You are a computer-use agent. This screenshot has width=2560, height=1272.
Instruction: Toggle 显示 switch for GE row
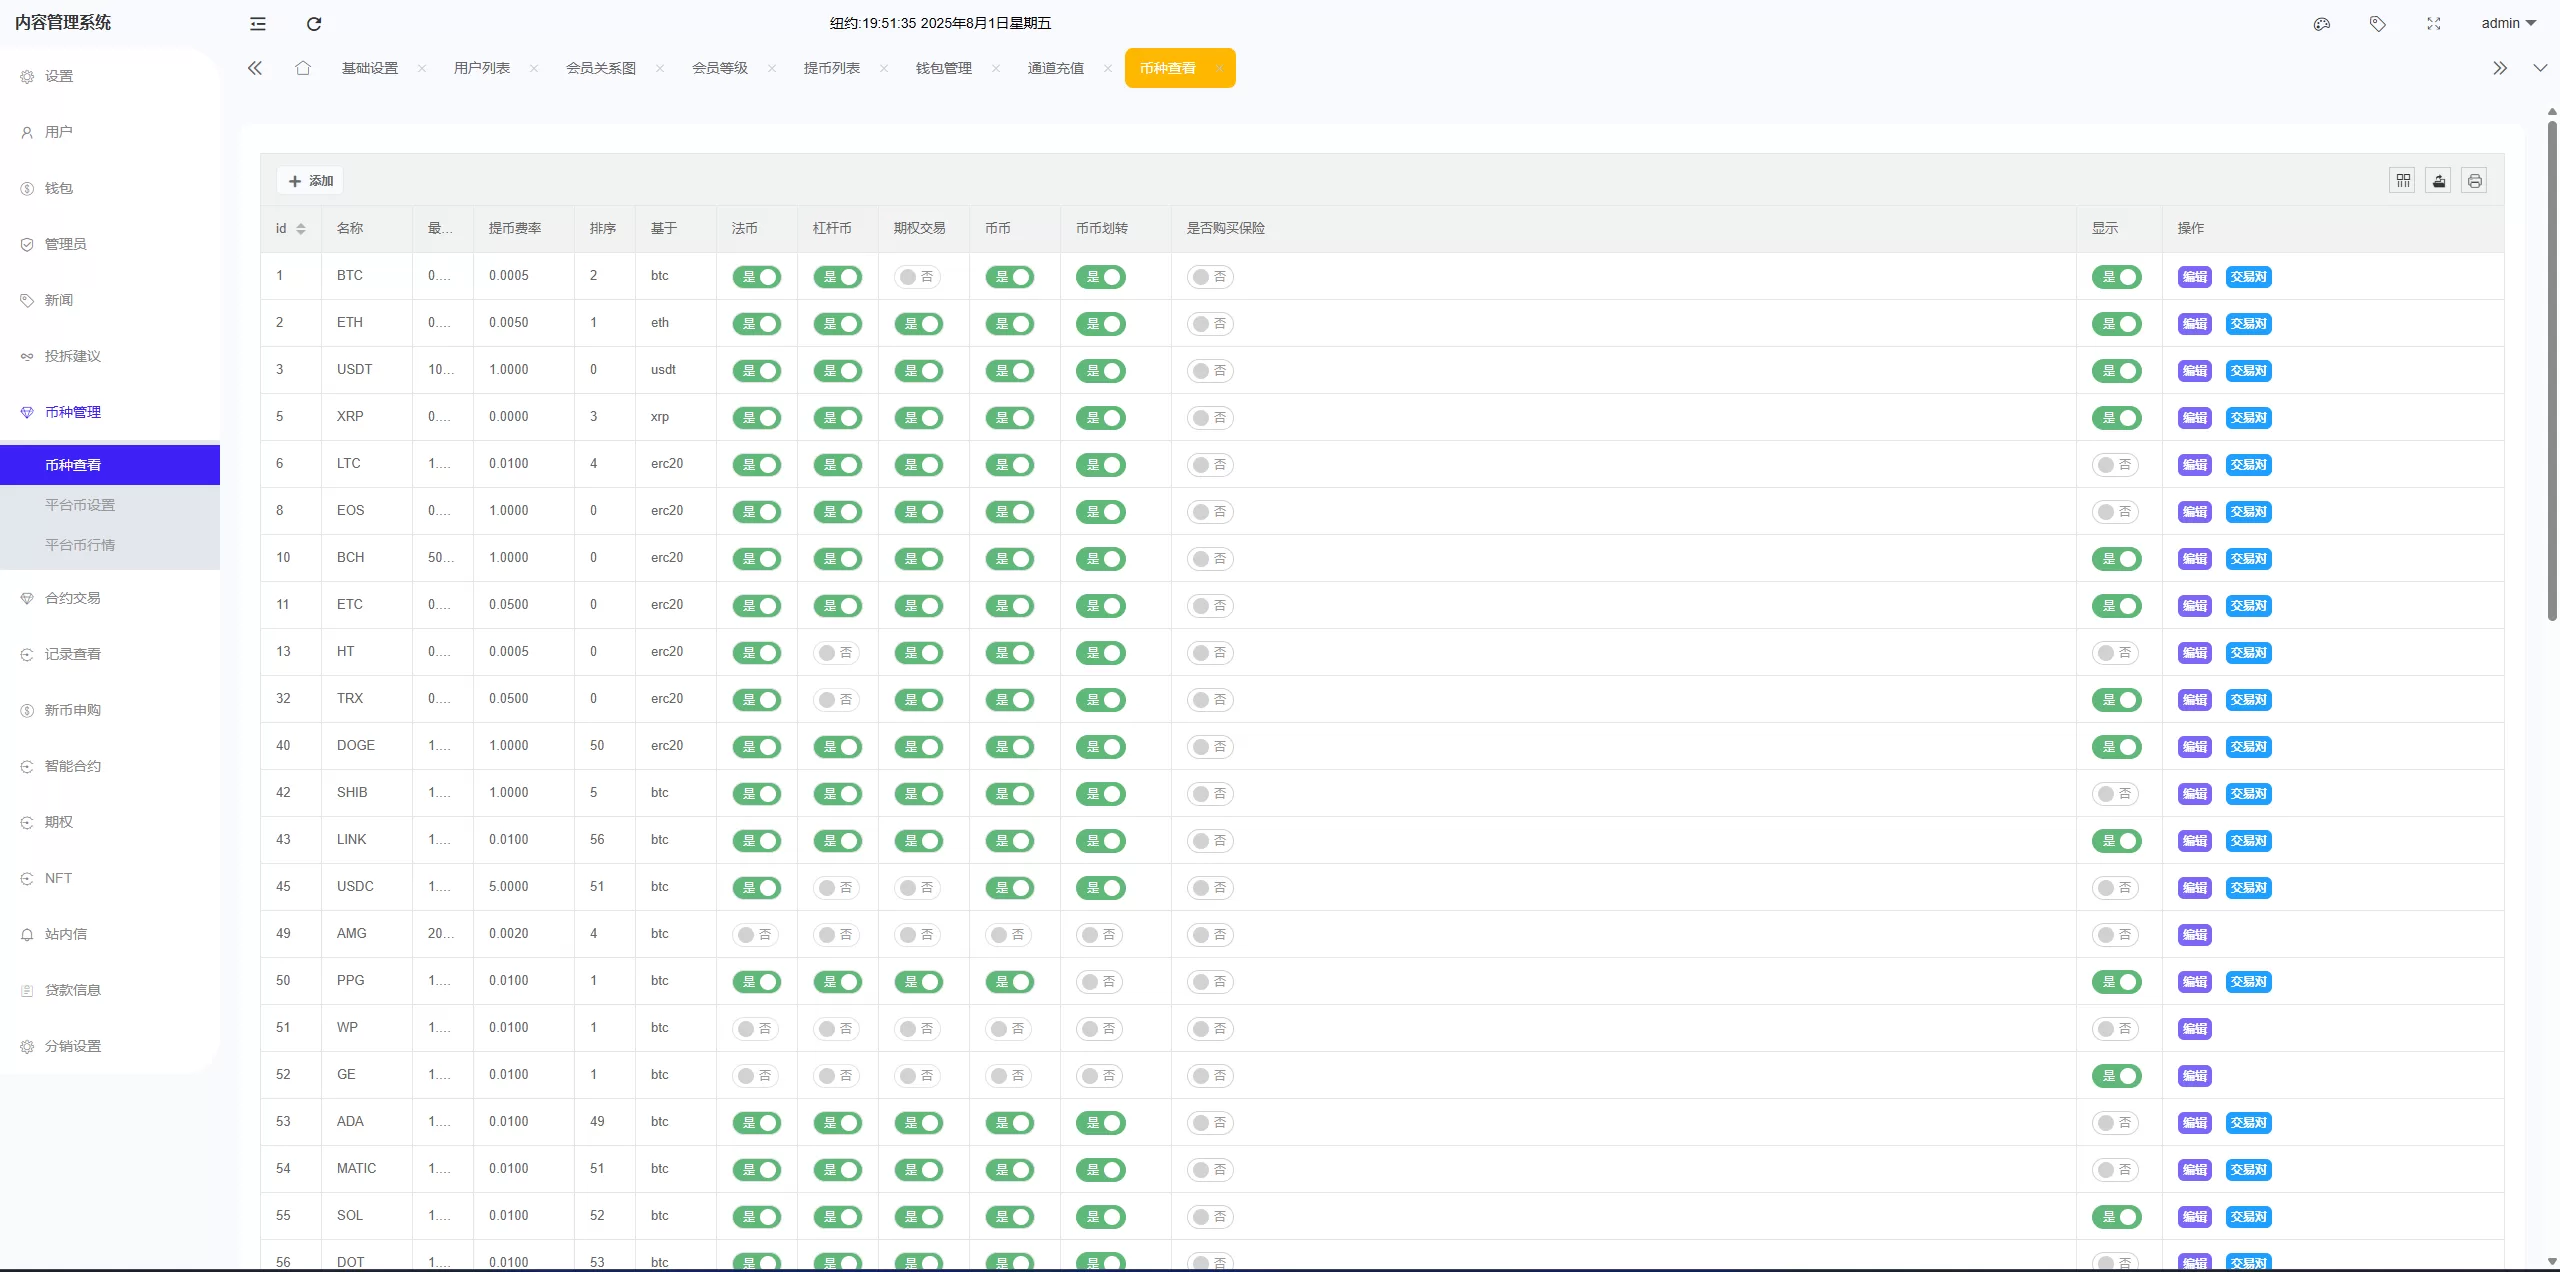(x=2116, y=1076)
